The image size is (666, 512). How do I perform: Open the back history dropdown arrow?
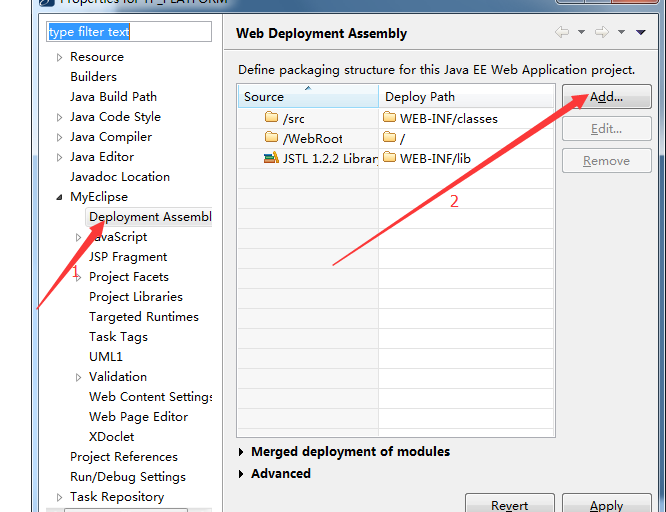[x=581, y=32]
